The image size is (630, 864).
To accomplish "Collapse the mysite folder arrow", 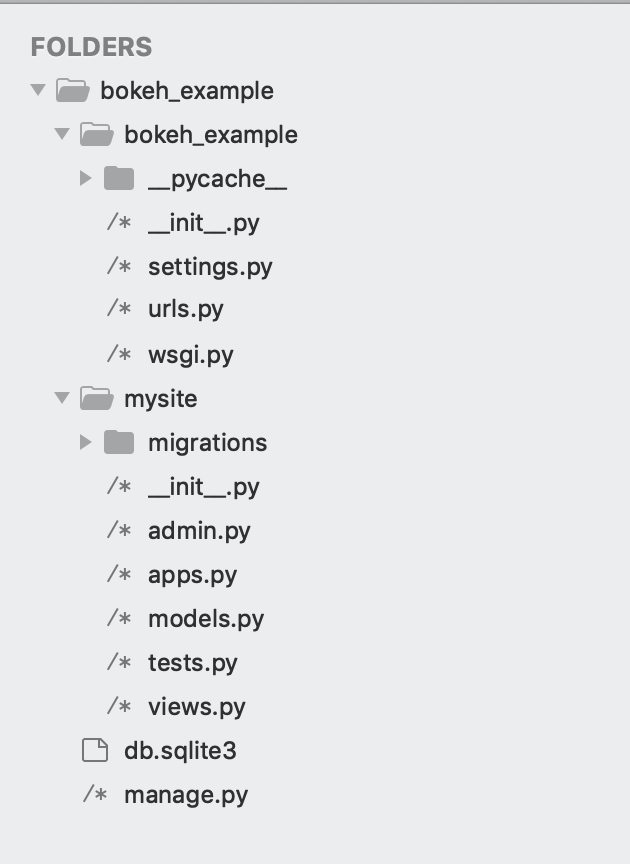I will pos(63,399).
